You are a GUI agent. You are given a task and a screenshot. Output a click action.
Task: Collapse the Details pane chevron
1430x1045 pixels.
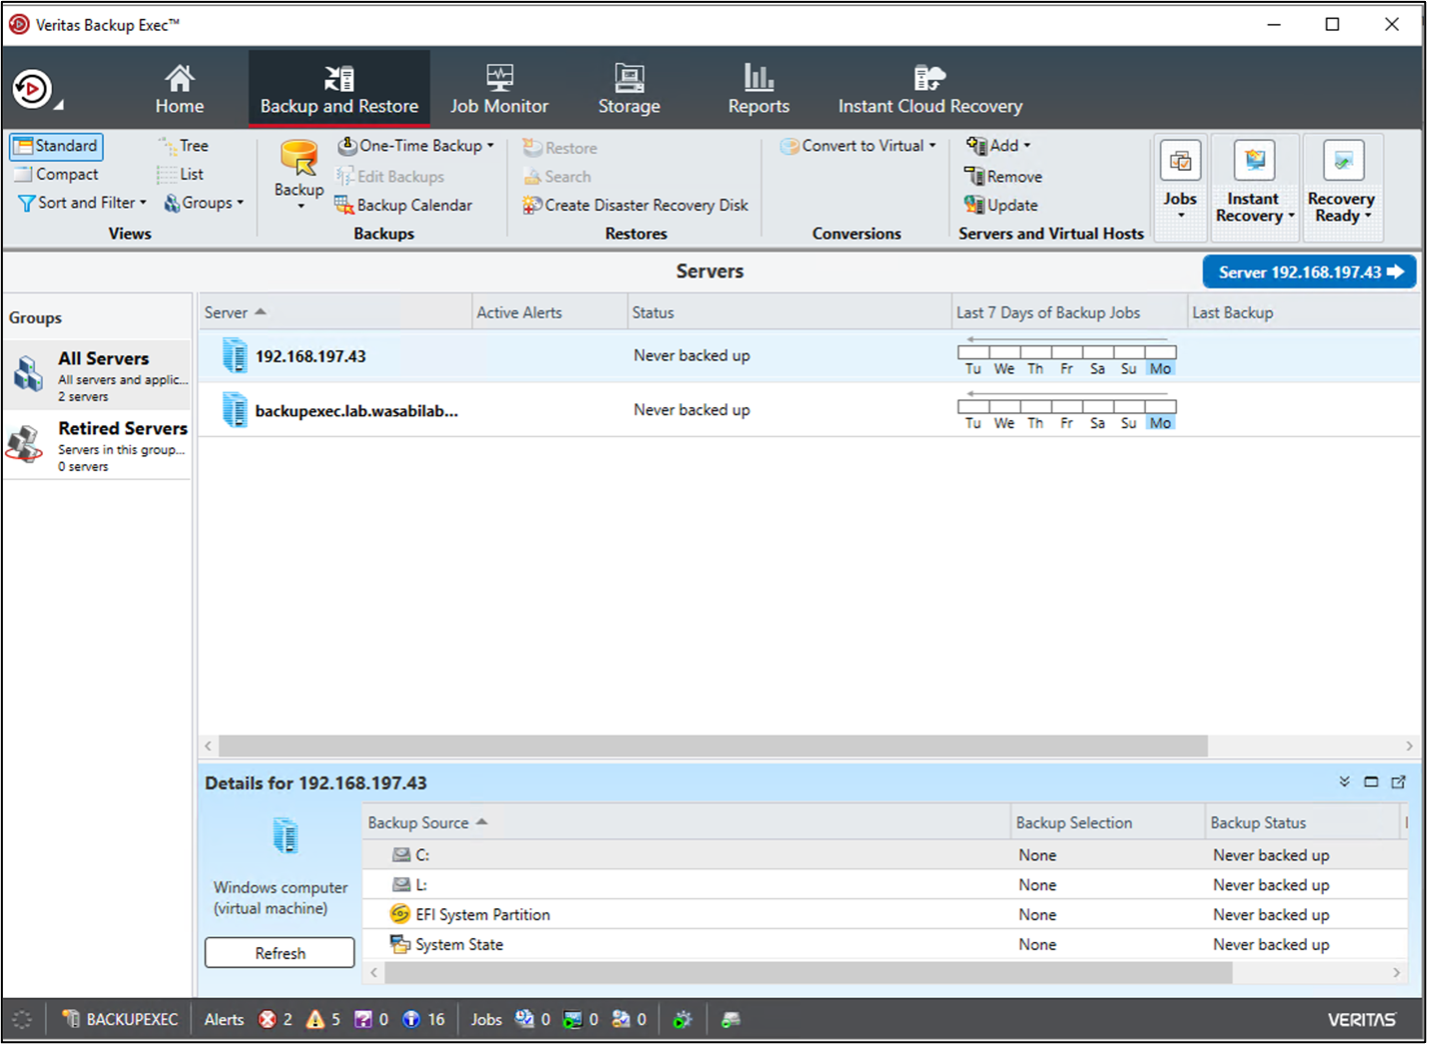1344,782
